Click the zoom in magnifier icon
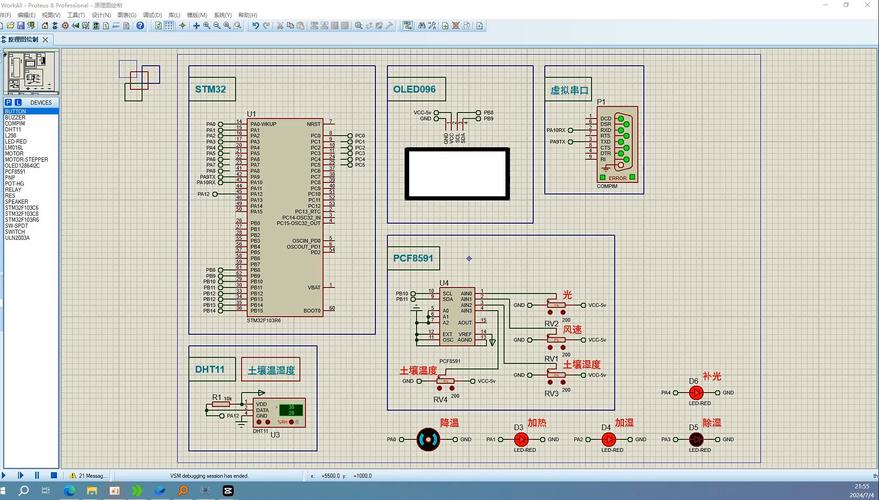Screen dimensions: 879x500 (x=206, y=25)
